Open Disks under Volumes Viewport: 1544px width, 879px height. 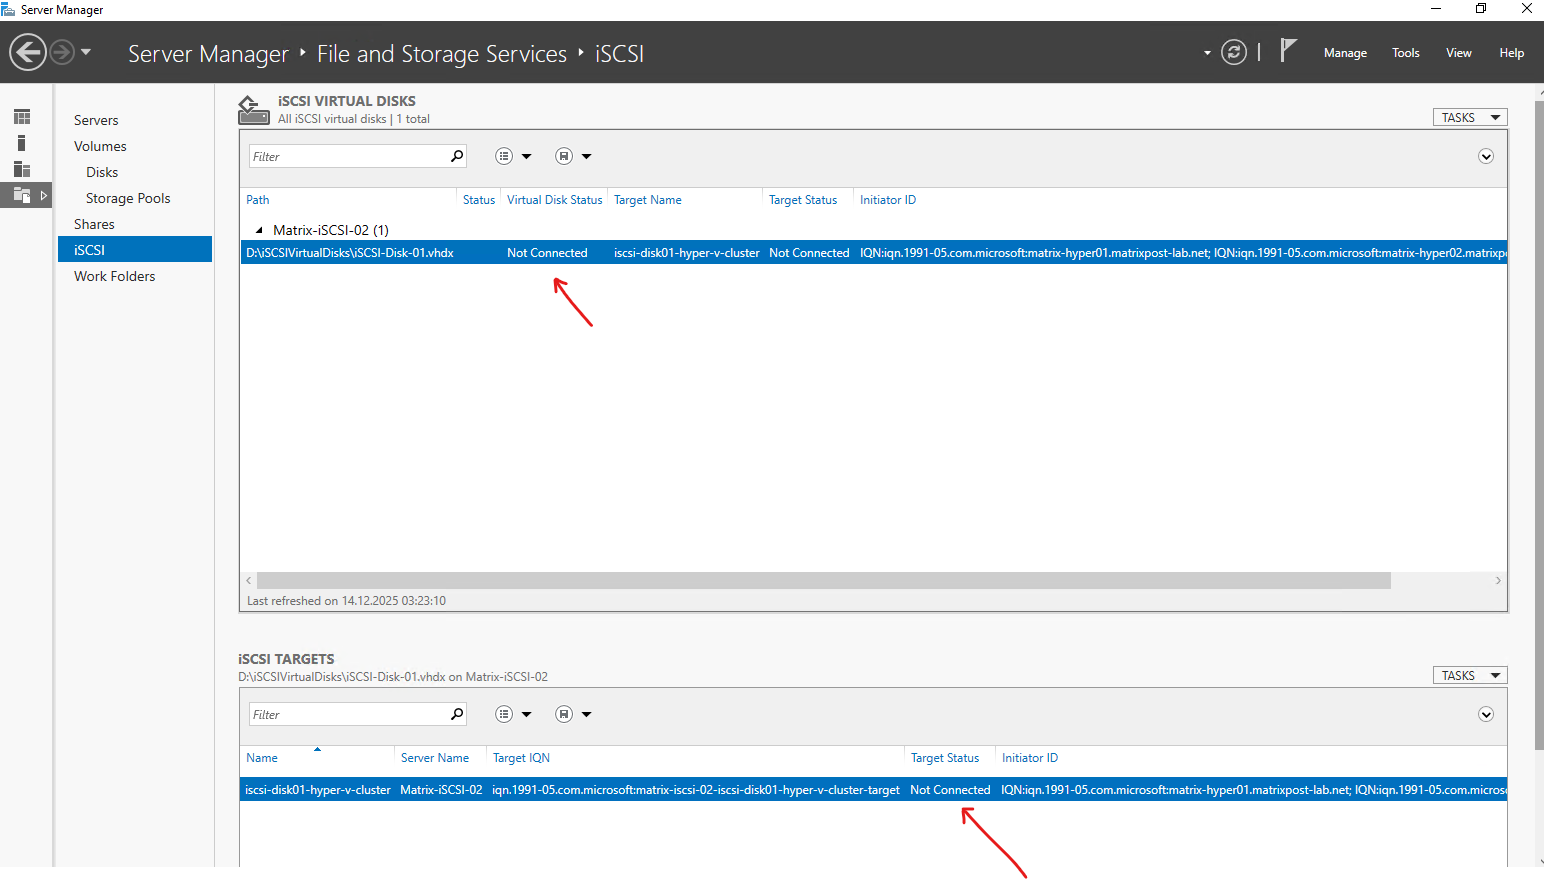pyautogui.click(x=102, y=172)
